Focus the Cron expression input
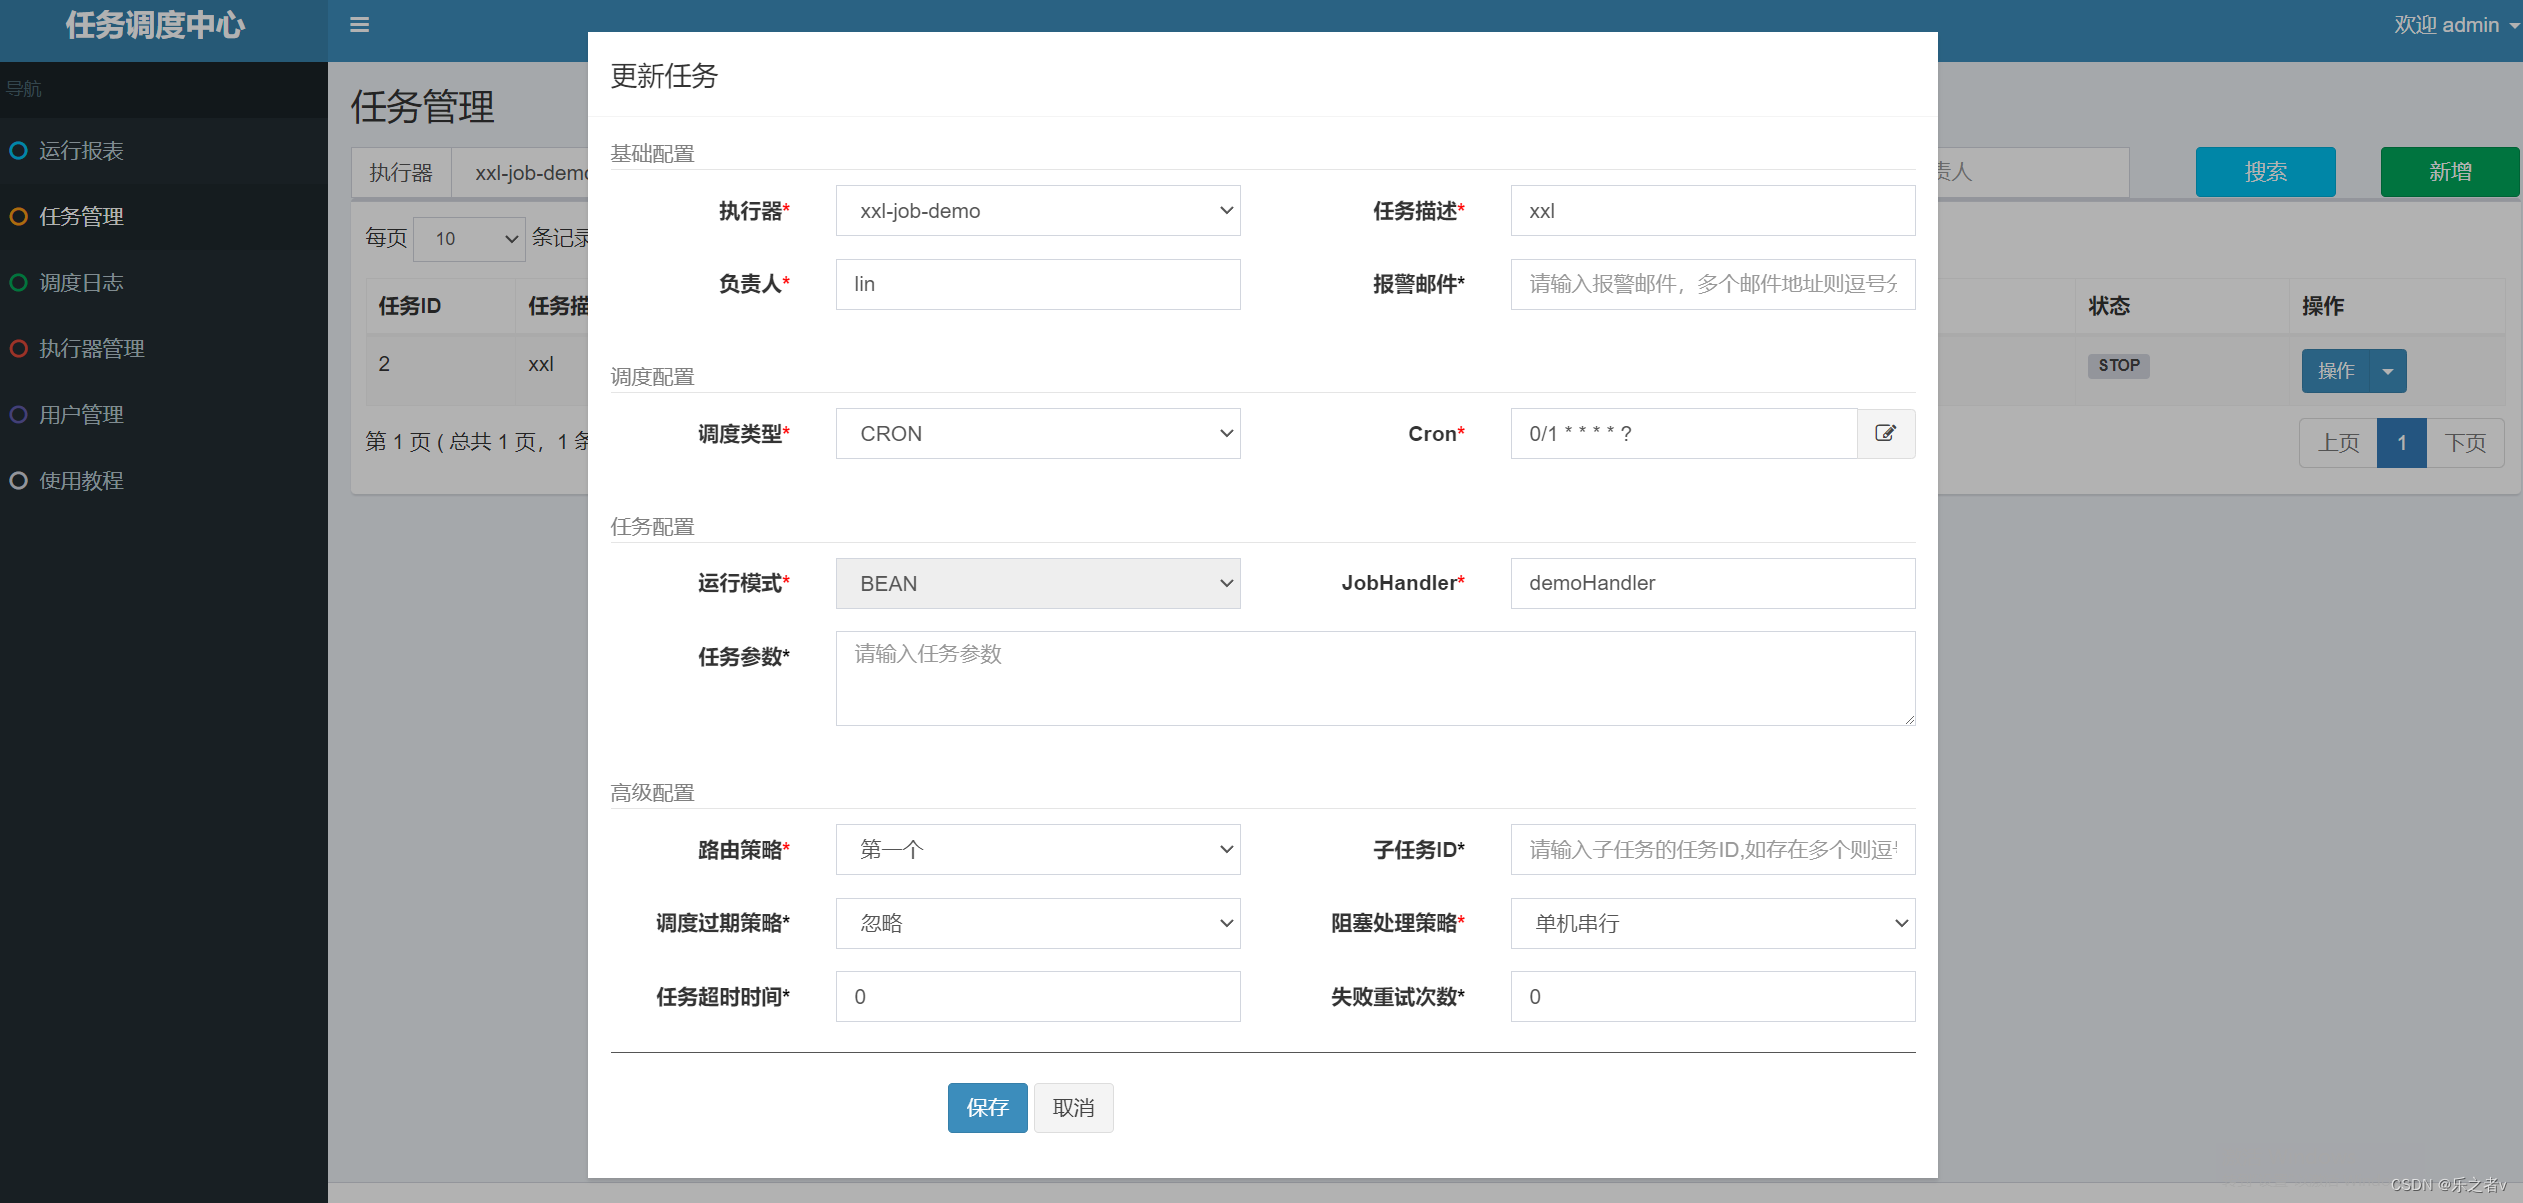The height and width of the screenshot is (1203, 2523). [x=1684, y=433]
